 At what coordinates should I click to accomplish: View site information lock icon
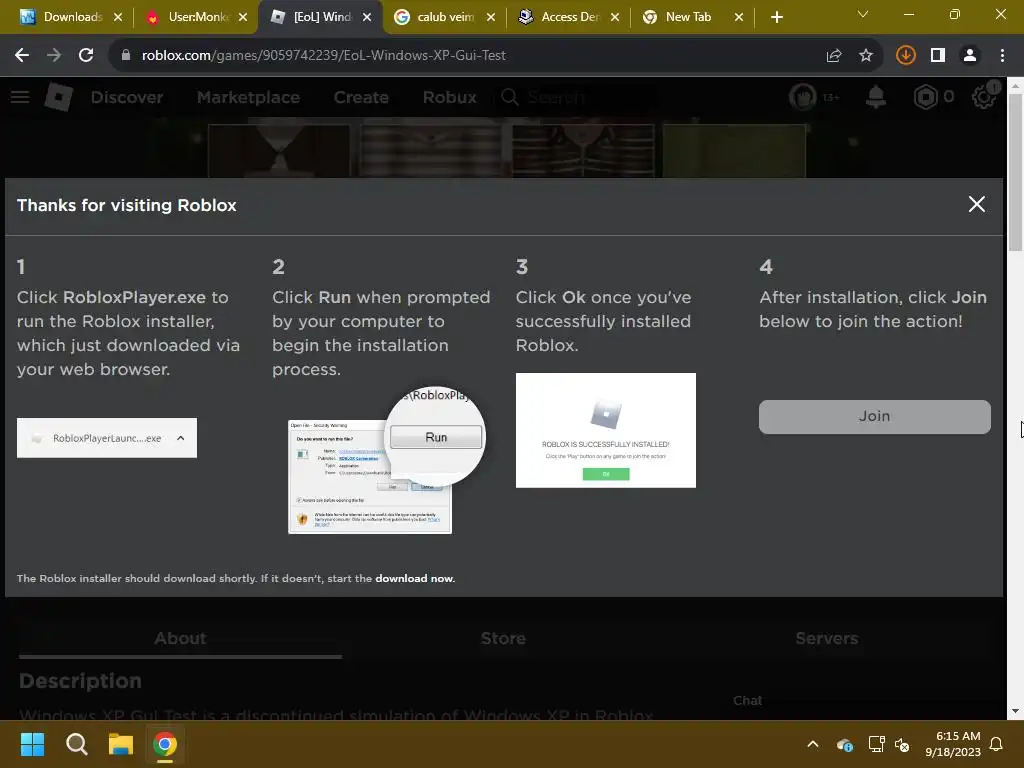click(x=126, y=56)
